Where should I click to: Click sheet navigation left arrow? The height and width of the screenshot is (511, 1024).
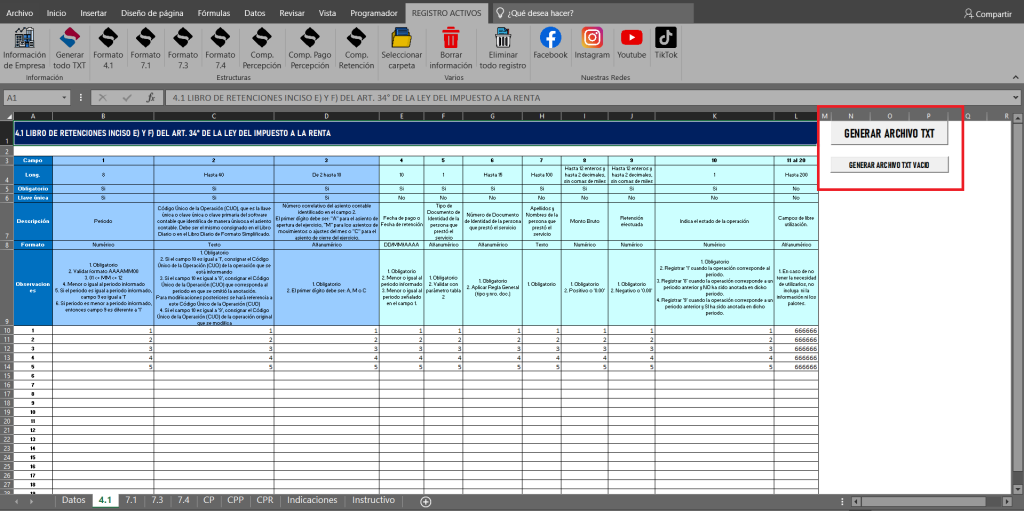(x=16, y=501)
